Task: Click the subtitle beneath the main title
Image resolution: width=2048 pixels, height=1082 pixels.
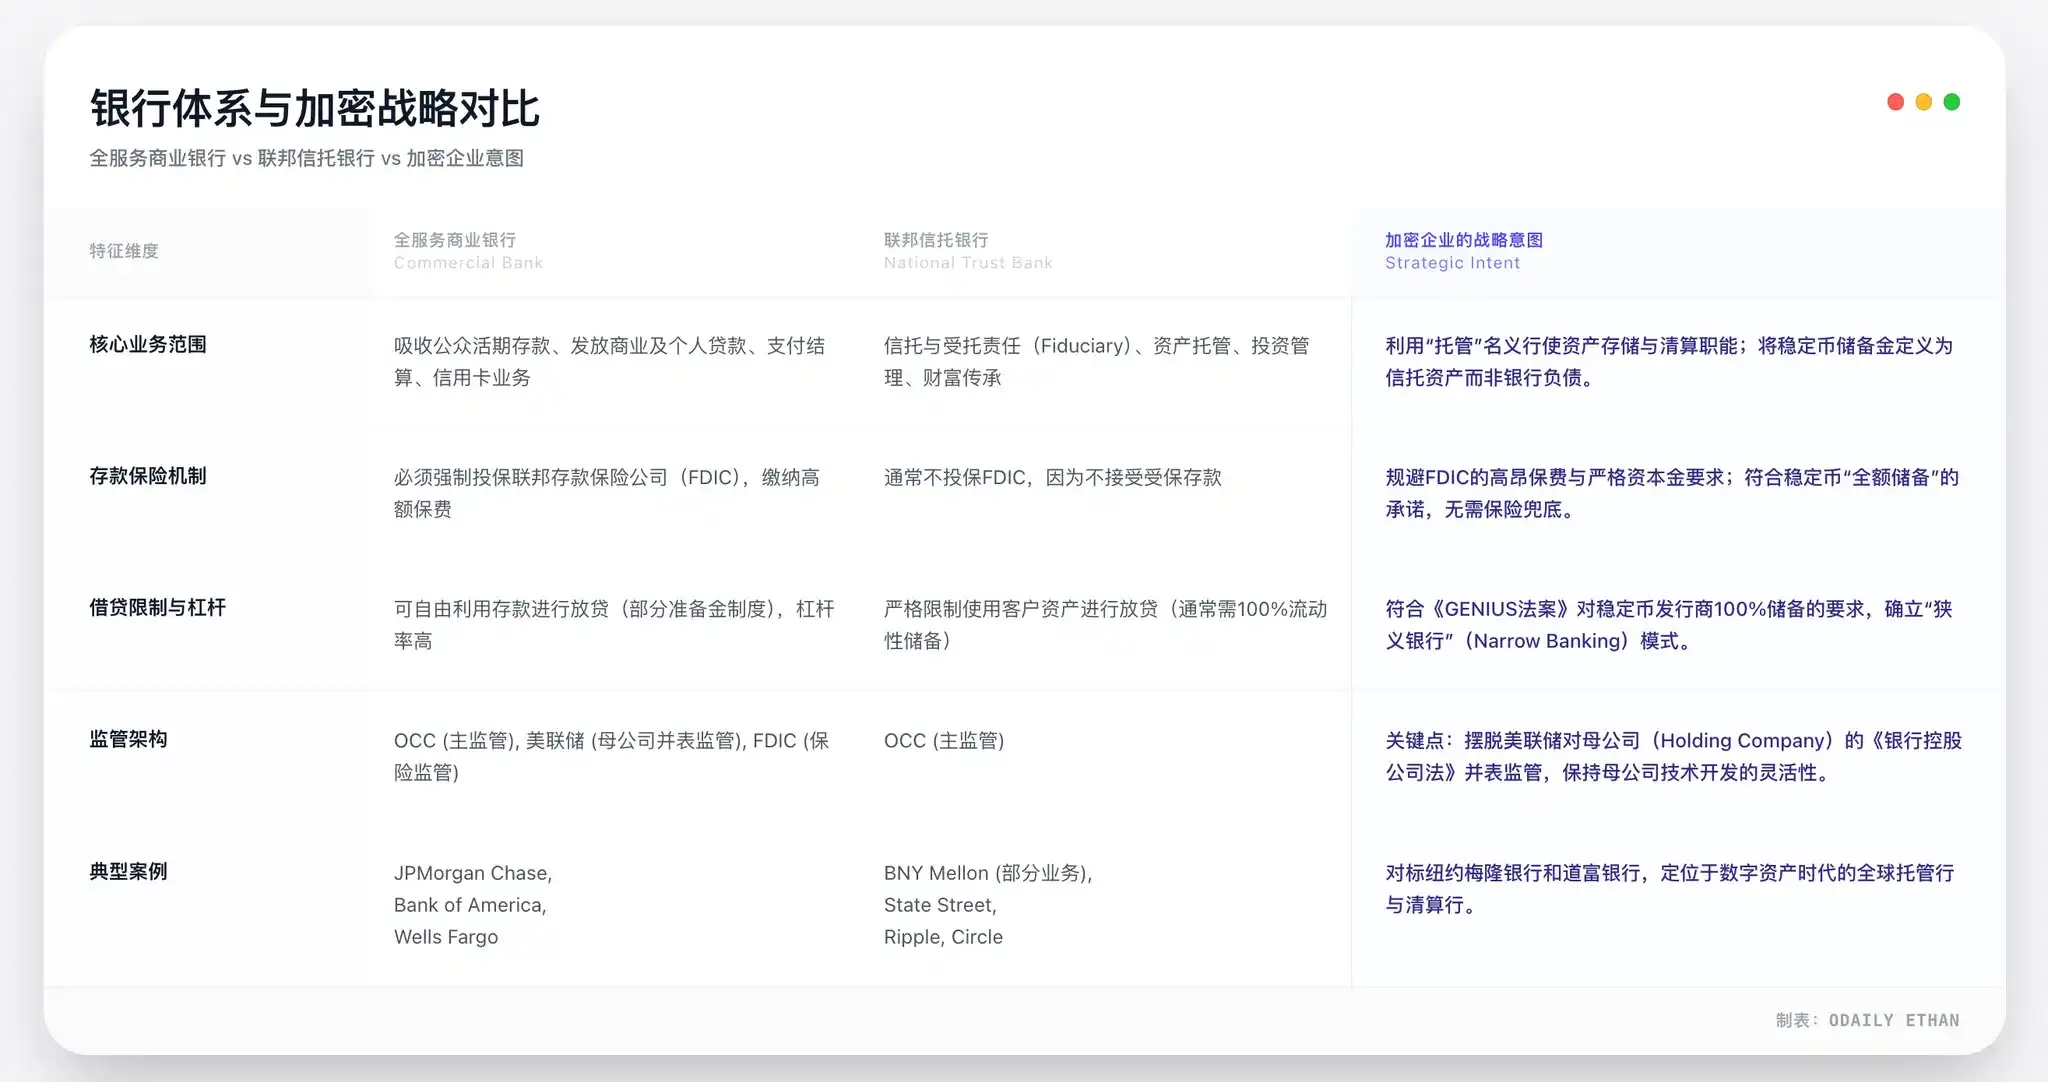Action: pos(307,158)
